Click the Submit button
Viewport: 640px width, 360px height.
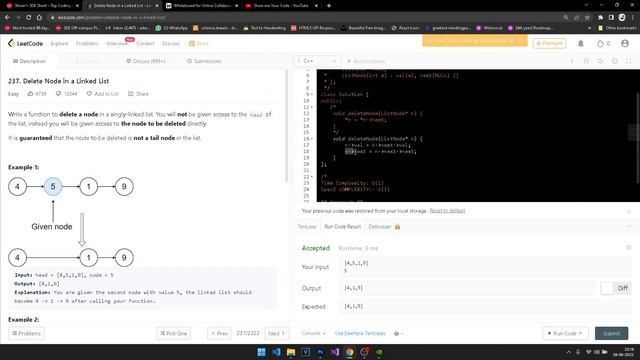611,333
